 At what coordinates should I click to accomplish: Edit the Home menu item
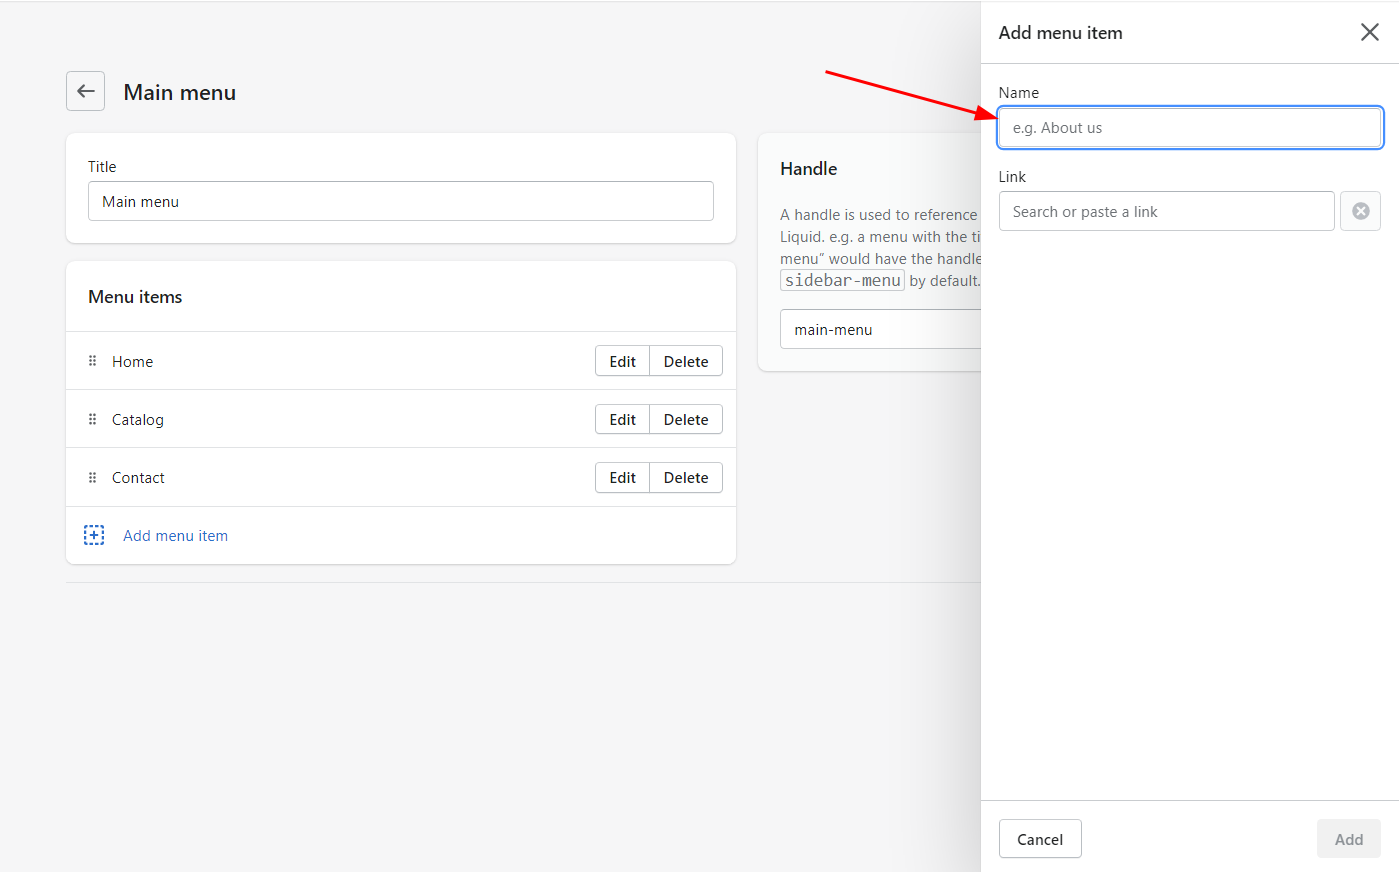pyautogui.click(x=622, y=361)
